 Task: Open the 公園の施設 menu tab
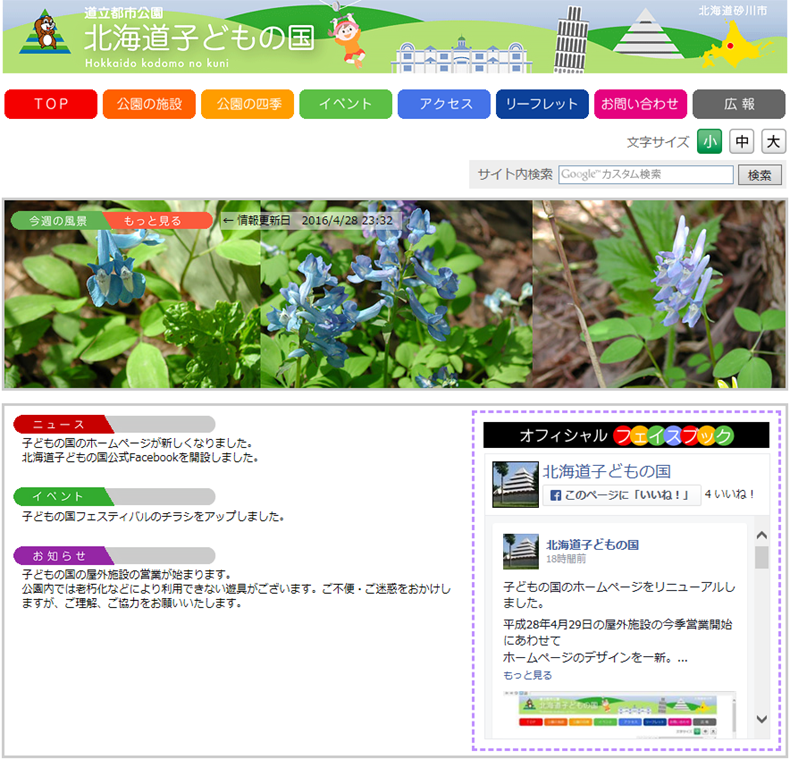149,104
